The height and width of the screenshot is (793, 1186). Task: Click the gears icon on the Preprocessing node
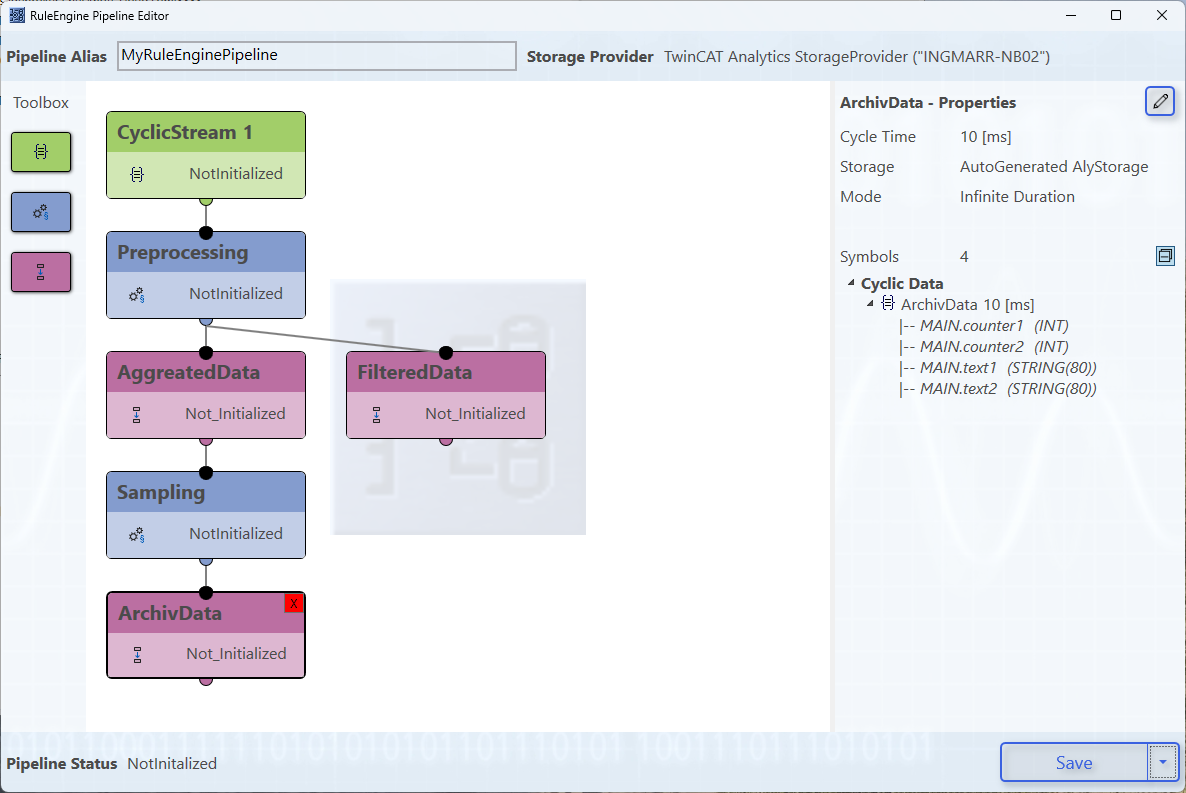click(x=135, y=294)
